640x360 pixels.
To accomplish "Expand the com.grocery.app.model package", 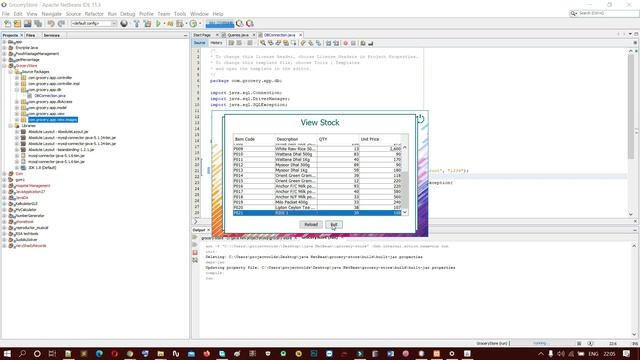I will (17, 108).
